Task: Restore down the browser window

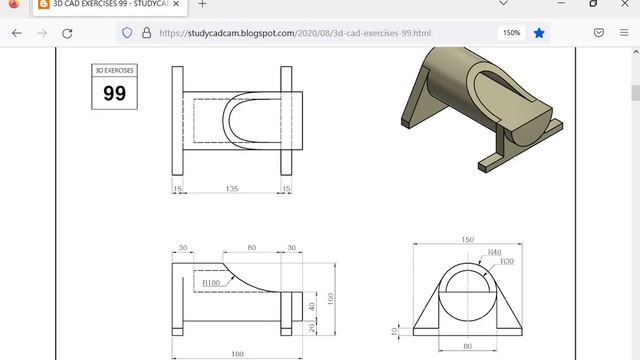Action: 593,3
